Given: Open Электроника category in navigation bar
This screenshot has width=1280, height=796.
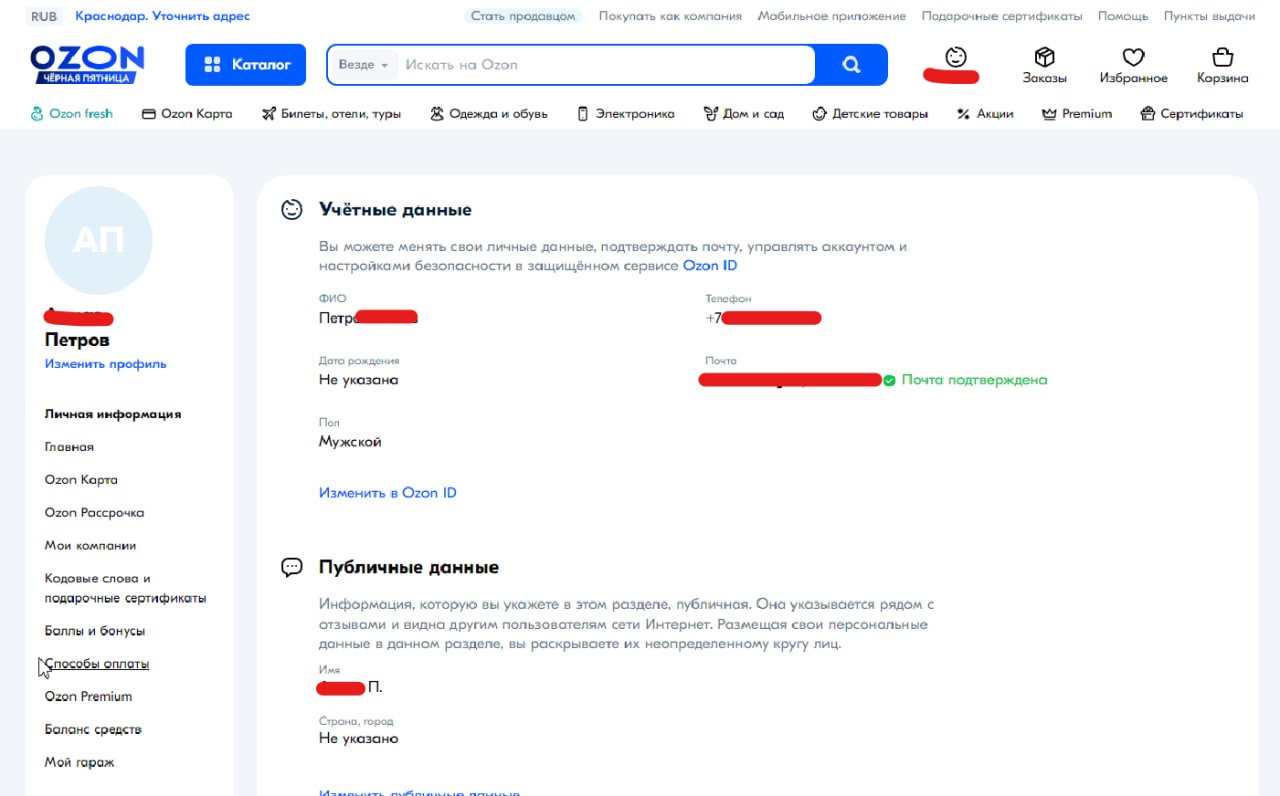Looking at the screenshot, I should tap(626, 114).
